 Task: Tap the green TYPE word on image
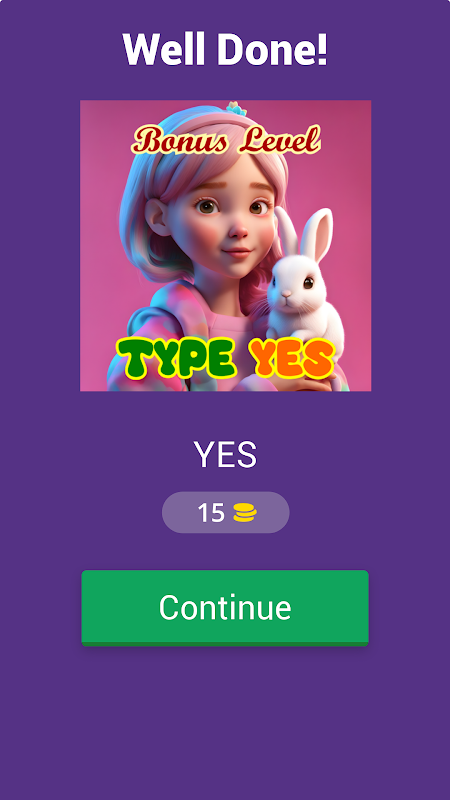[x=177, y=358]
